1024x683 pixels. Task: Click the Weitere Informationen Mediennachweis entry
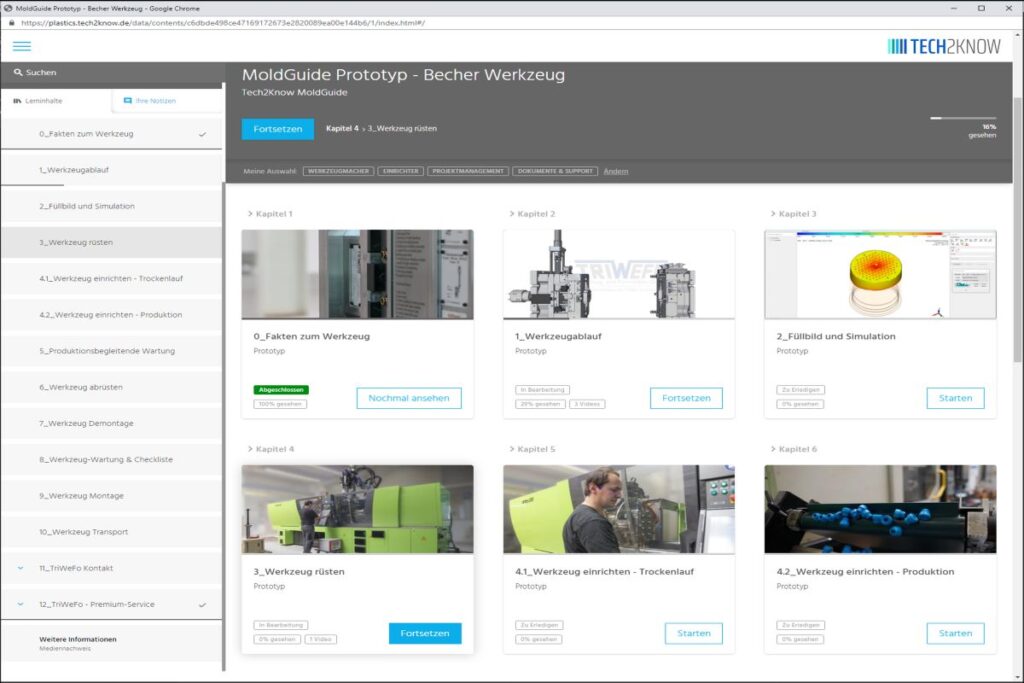tap(112, 643)
